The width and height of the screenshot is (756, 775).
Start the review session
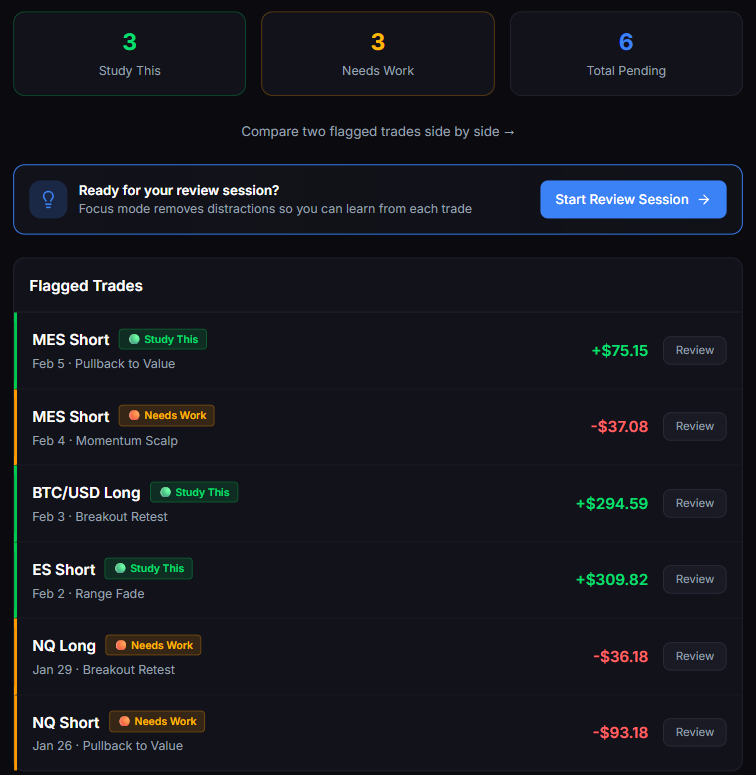[x=633, y=199]
